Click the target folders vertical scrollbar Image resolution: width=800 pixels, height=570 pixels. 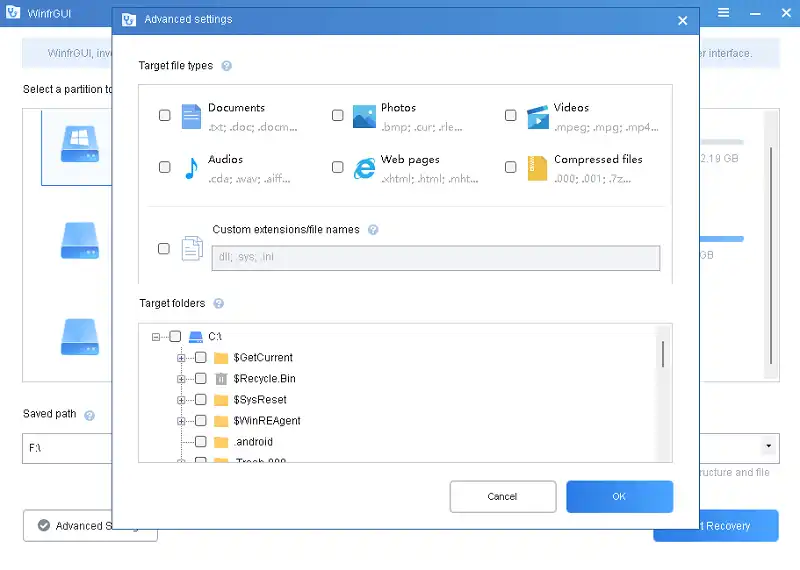pos(663,353)
